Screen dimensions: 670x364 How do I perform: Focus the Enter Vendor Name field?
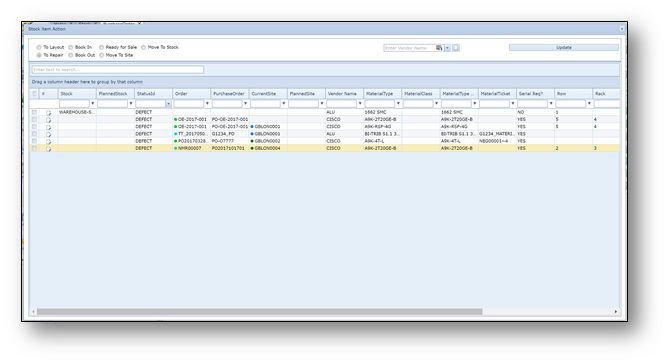409,48
